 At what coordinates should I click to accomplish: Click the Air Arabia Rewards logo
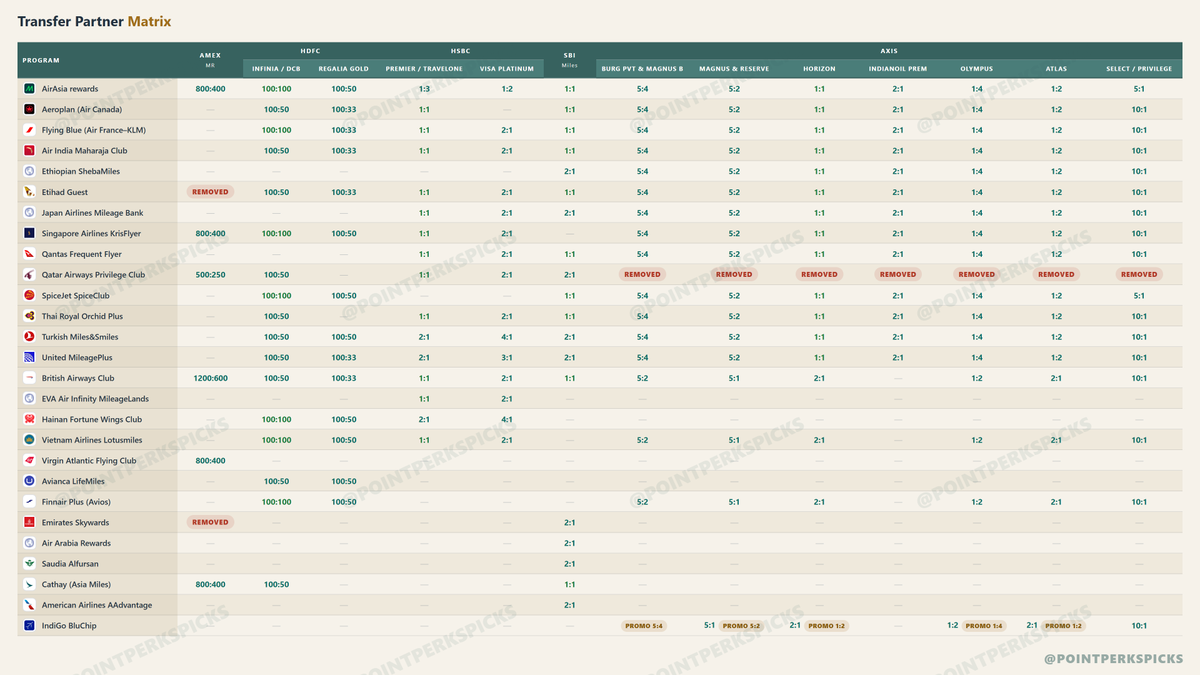(x=30, y=543)
